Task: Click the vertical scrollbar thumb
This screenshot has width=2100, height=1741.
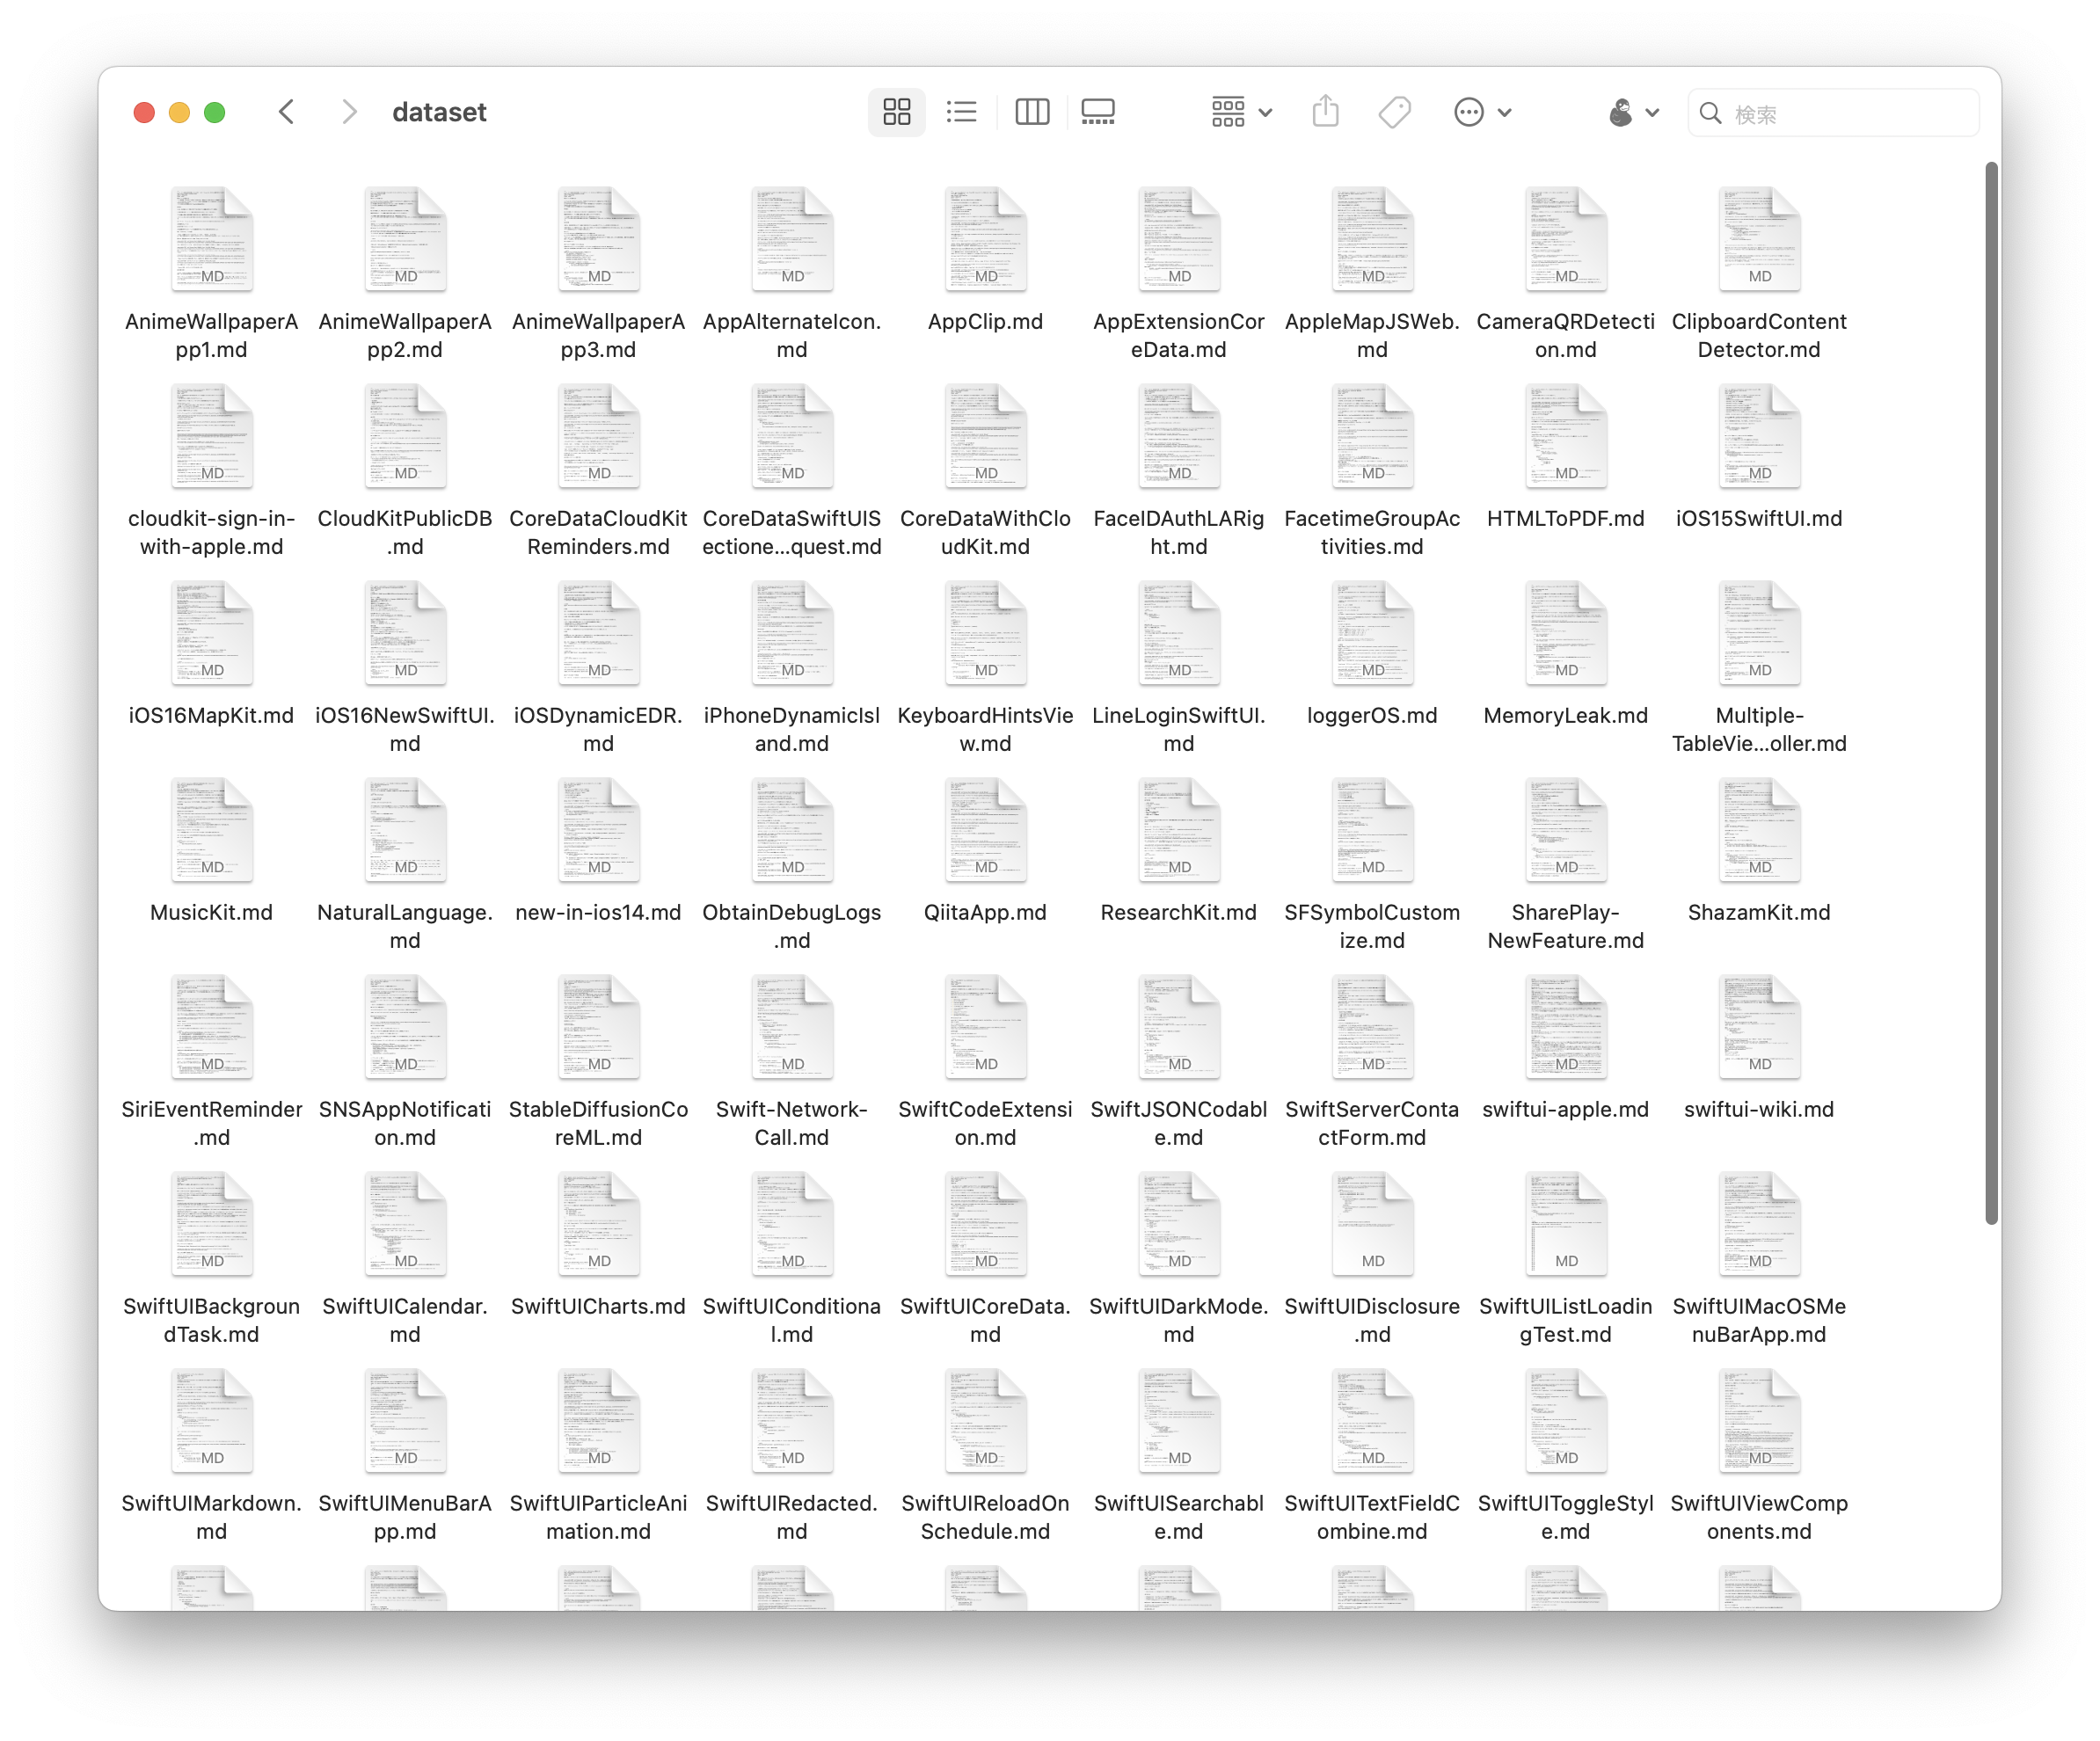Action: point(1991,693)
